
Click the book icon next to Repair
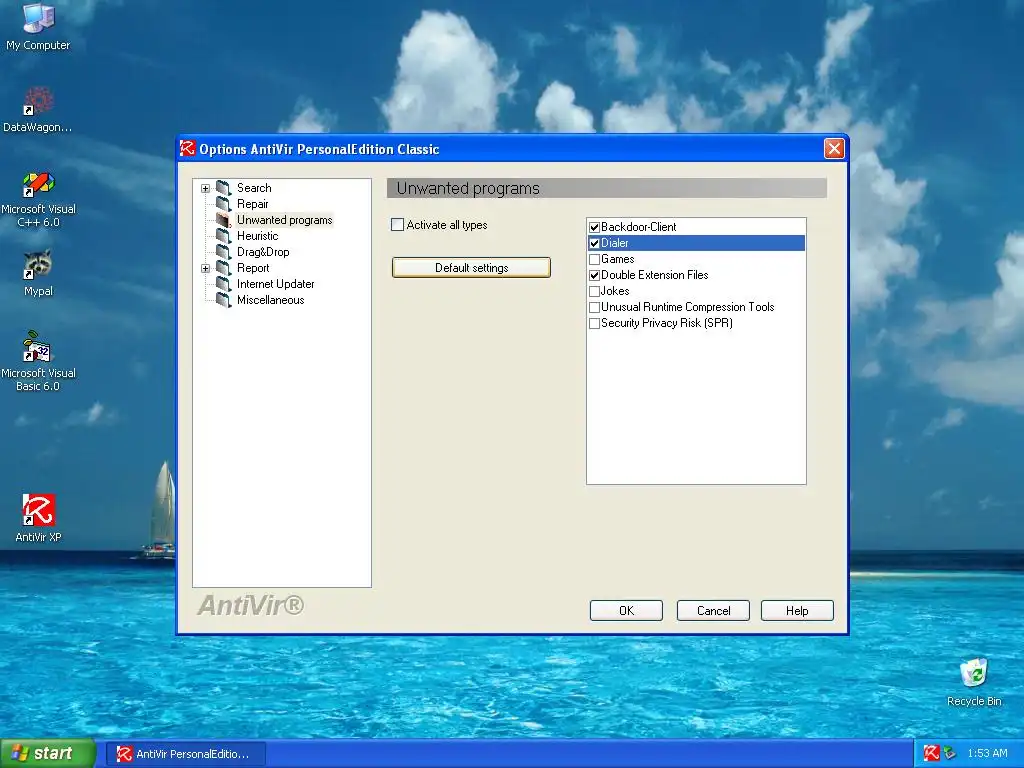click(x=223, y=204)
